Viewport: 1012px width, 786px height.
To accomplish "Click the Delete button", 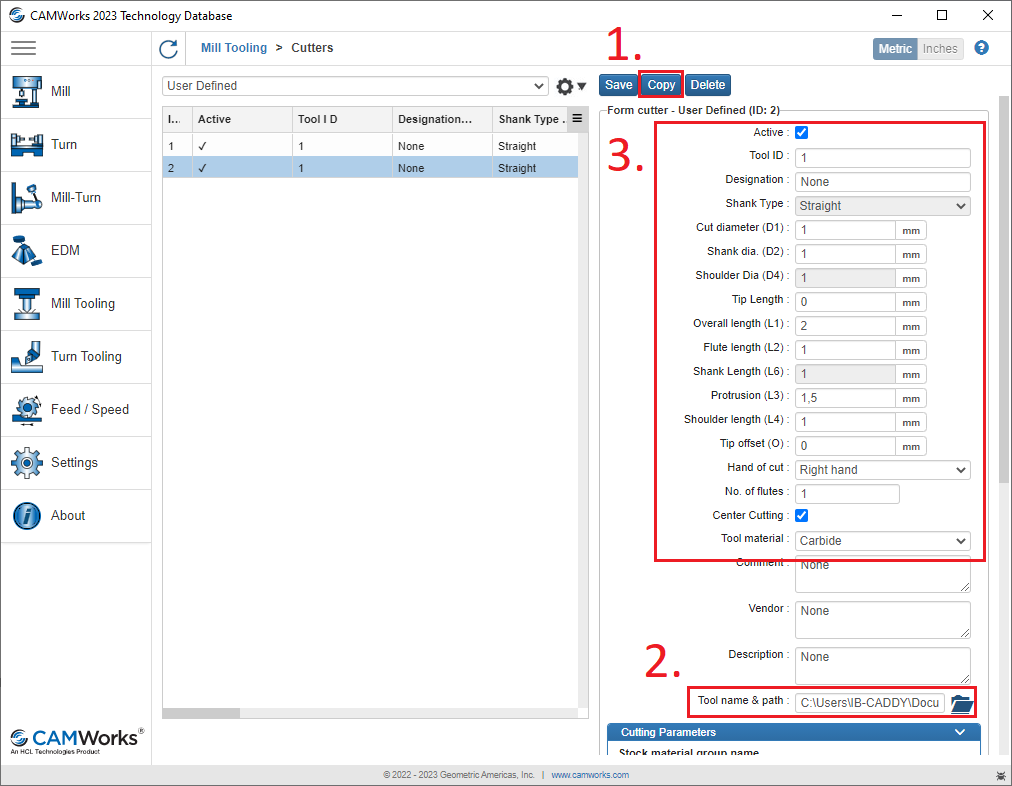I will pos(707,85).
